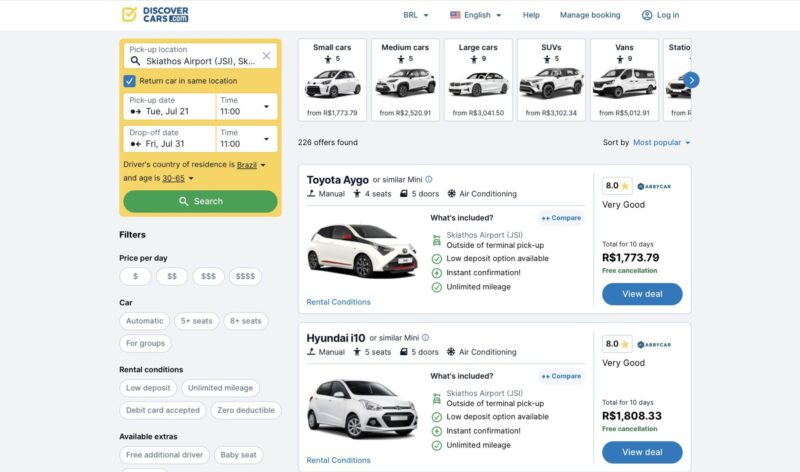
Task: Open the pick-up time 11:00 dropdown
Action: 246,107
